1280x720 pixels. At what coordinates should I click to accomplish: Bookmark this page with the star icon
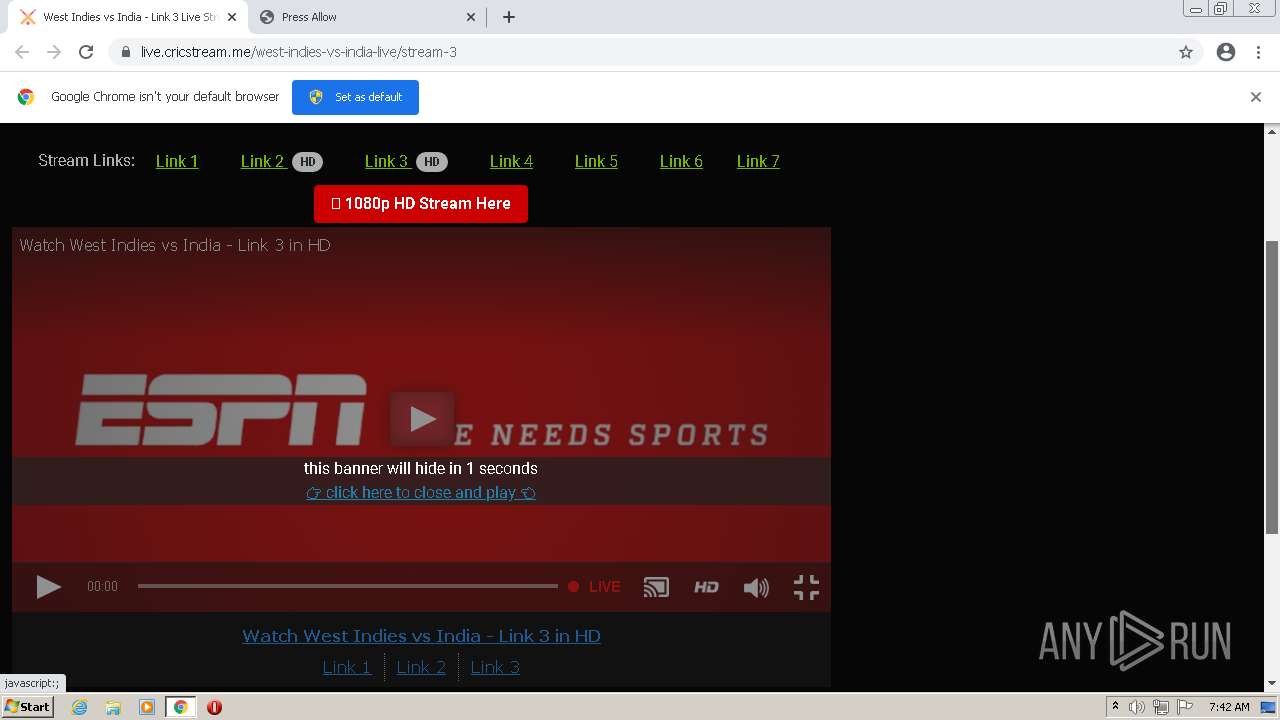click(x=1186, y=52)
